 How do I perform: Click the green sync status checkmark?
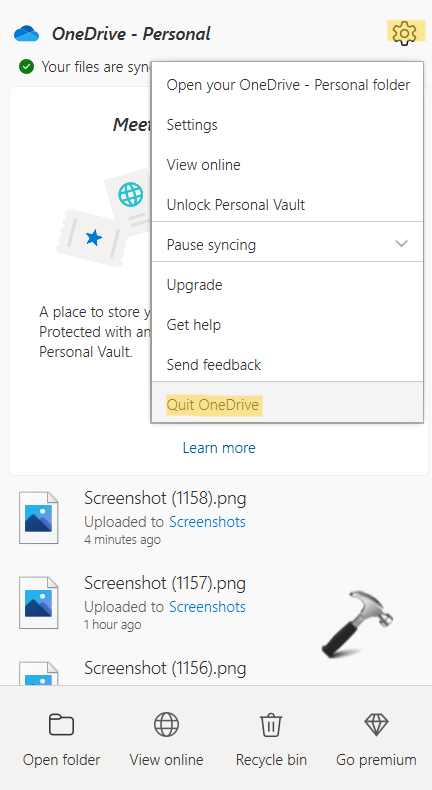tap(26, 67)
